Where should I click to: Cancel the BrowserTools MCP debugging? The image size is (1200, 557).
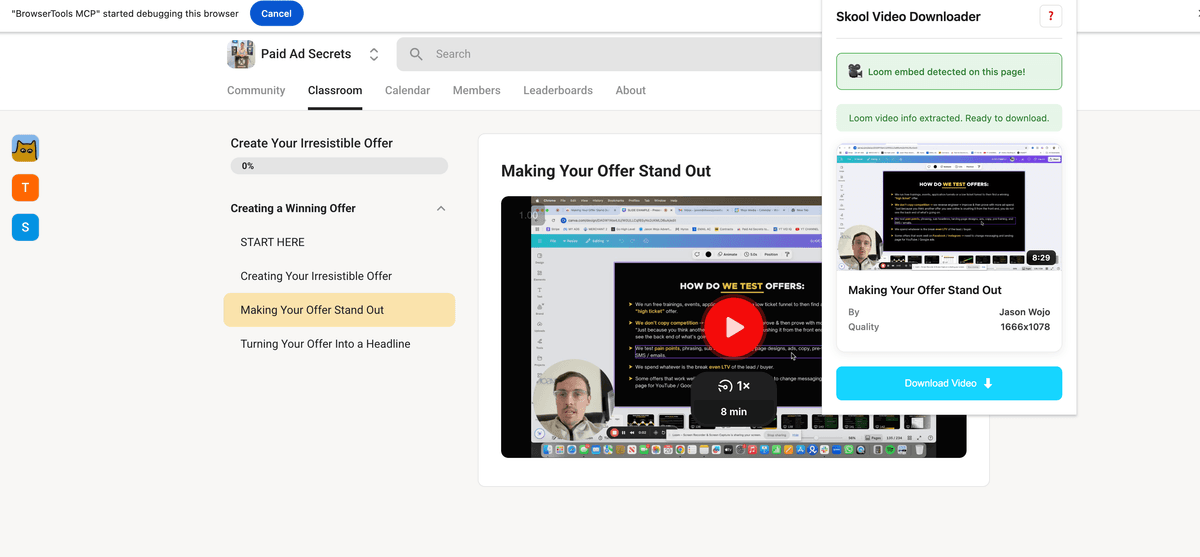pyautogui.click(x=276, y=14)
